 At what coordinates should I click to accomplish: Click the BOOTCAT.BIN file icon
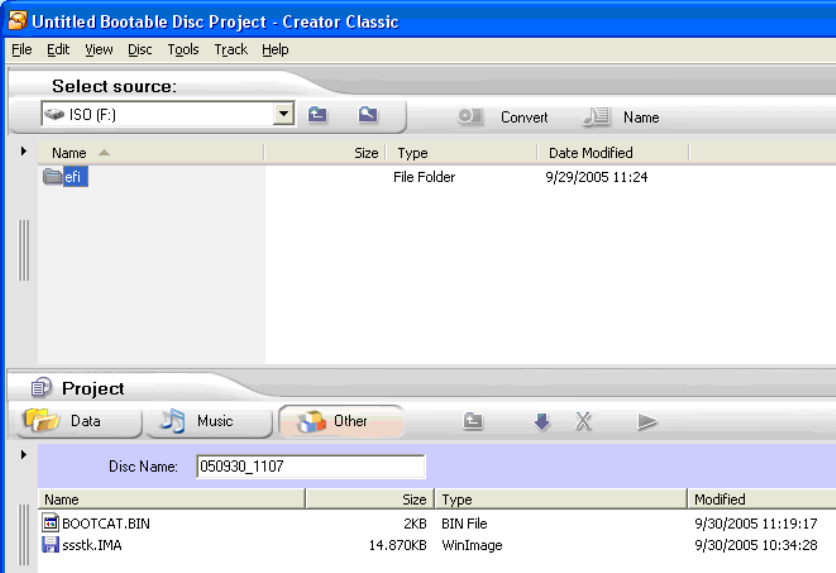click(50, 523)
